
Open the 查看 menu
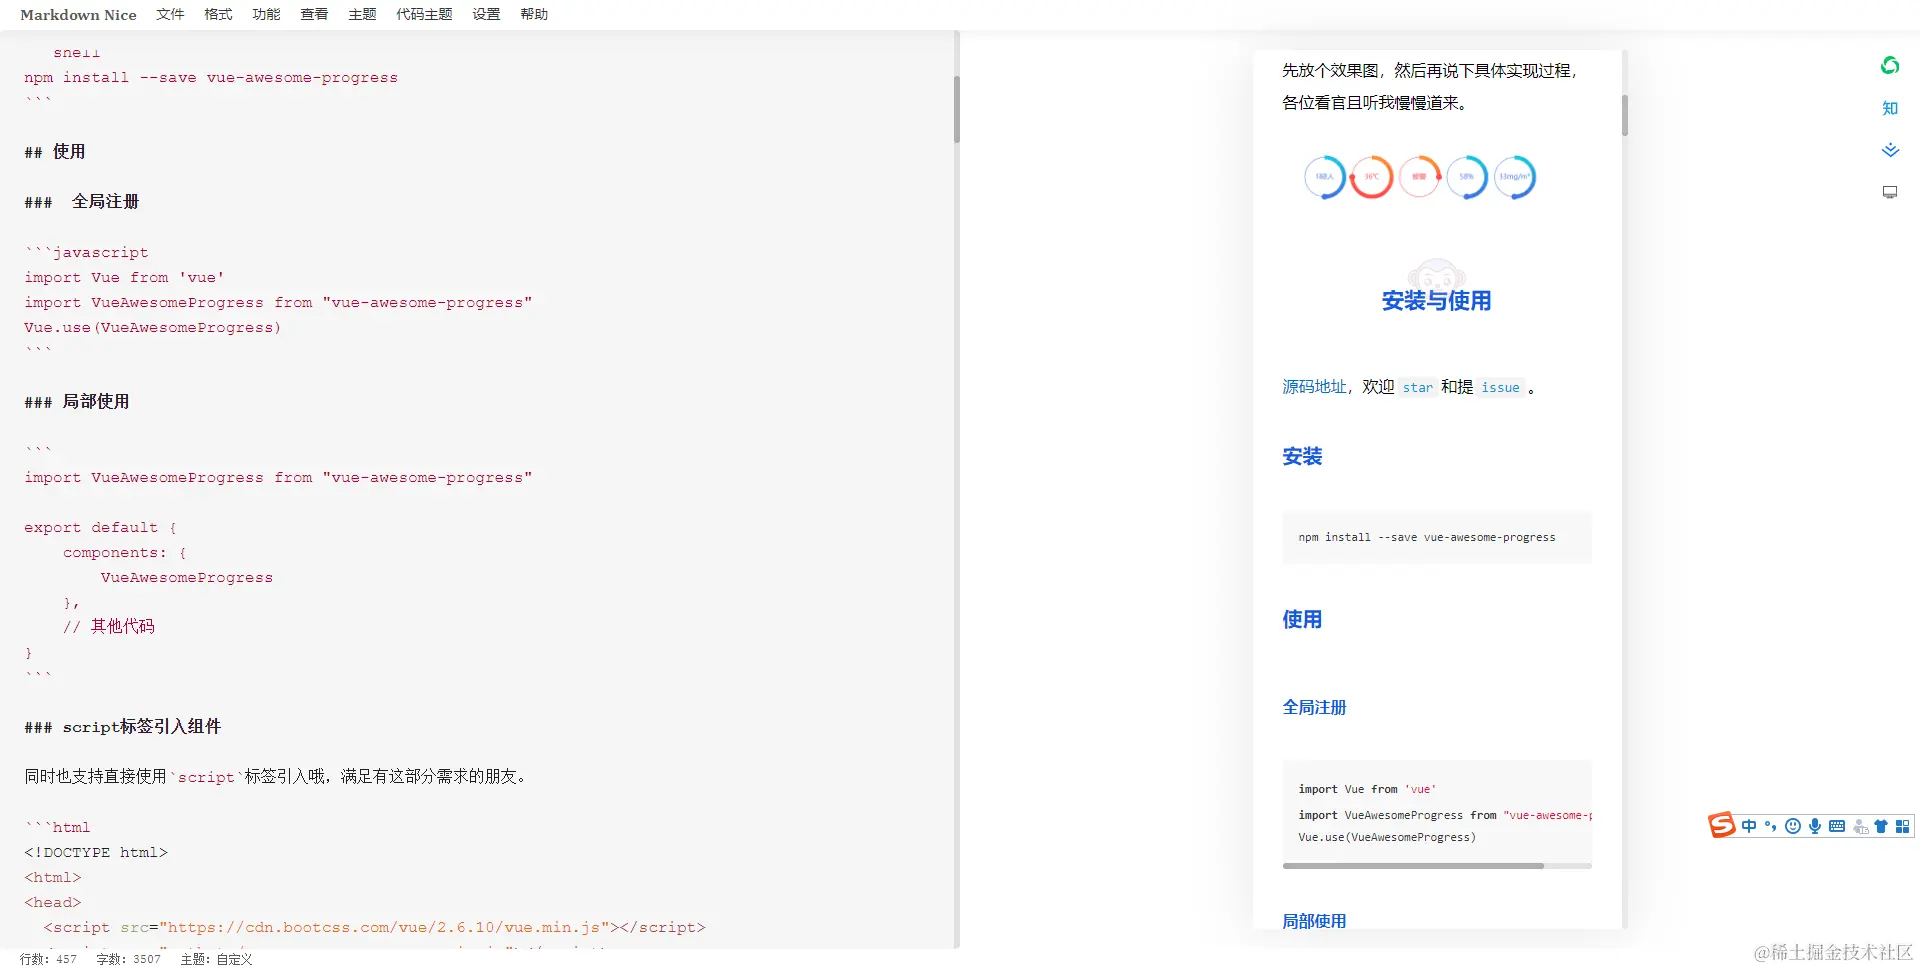pyautogui.click(x=314, y=14)
